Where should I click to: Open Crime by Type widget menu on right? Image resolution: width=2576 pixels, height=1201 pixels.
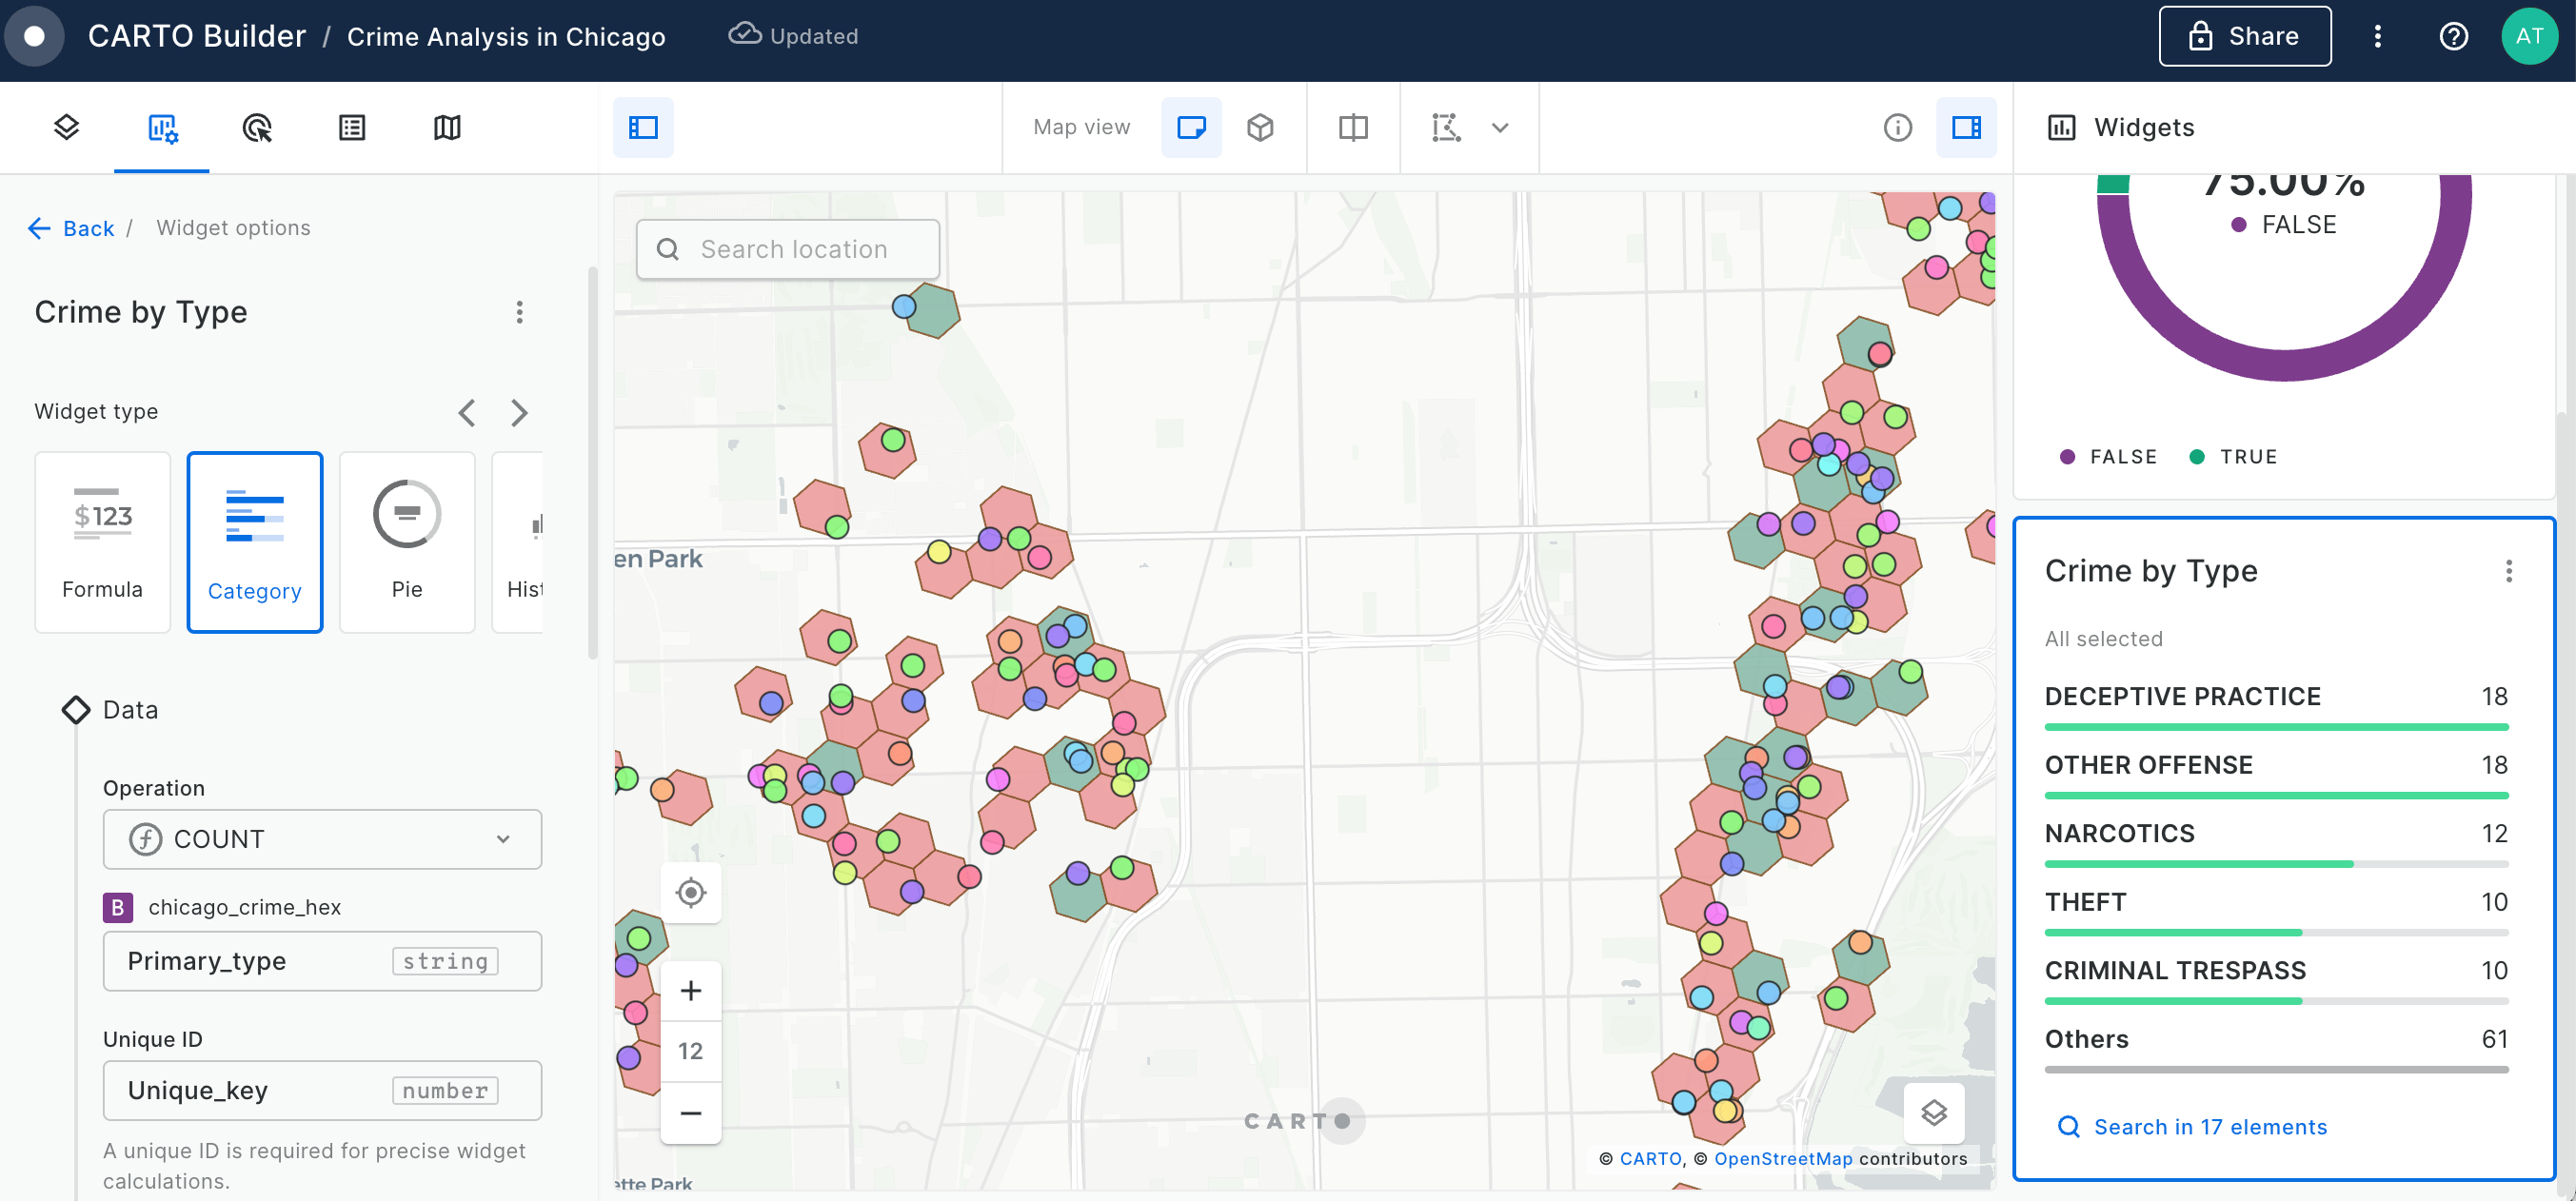(2508, 571)
